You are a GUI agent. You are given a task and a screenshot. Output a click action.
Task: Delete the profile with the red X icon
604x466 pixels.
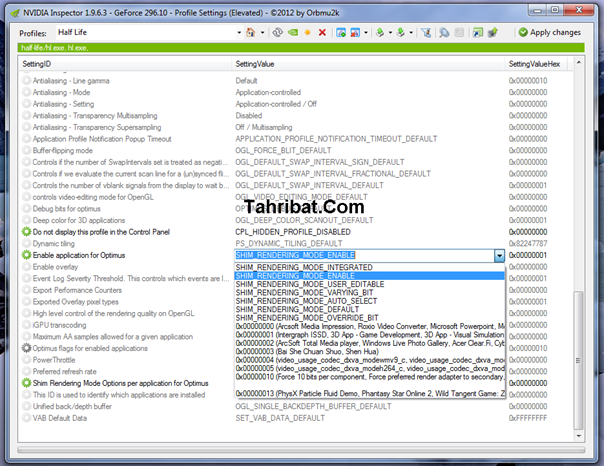click(321, 33)
